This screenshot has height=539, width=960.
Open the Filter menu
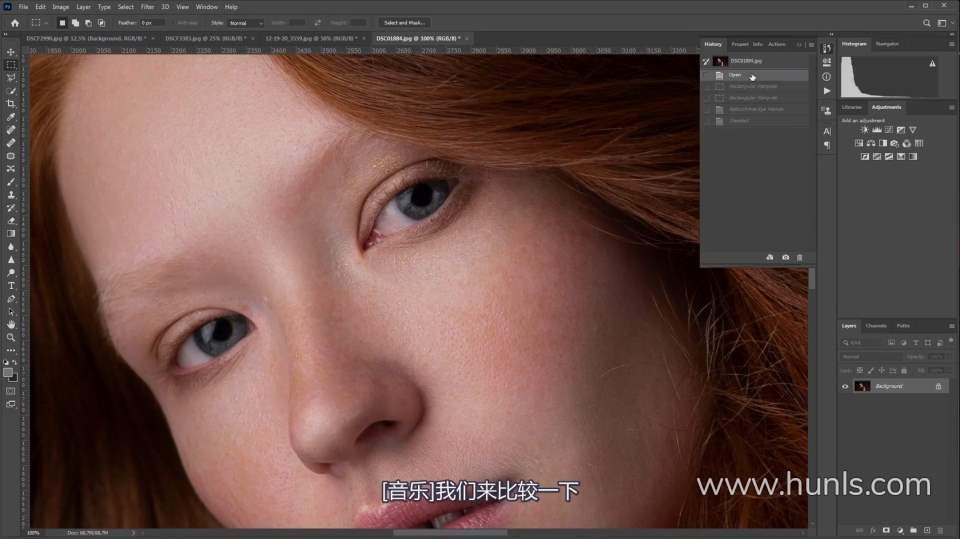[x=148, y=7]
